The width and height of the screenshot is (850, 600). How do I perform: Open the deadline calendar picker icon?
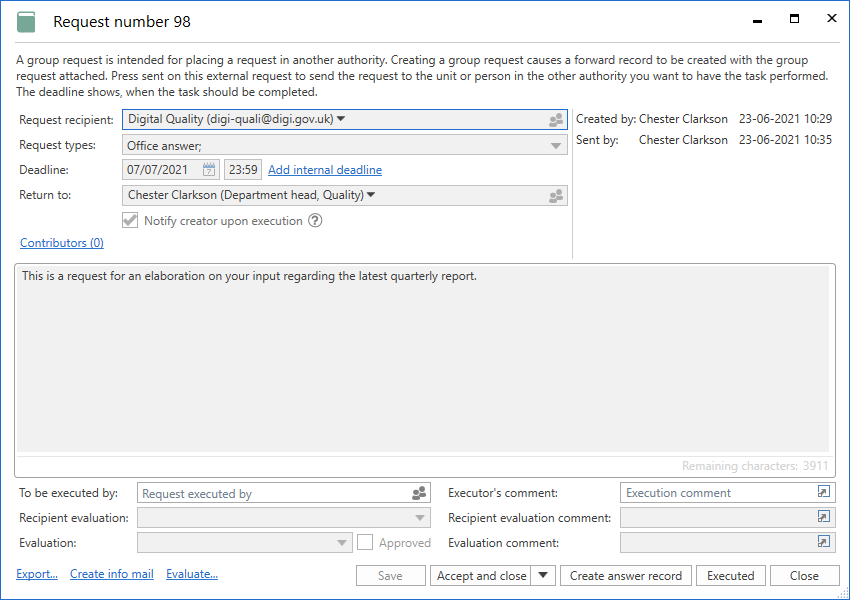(209, 170)
